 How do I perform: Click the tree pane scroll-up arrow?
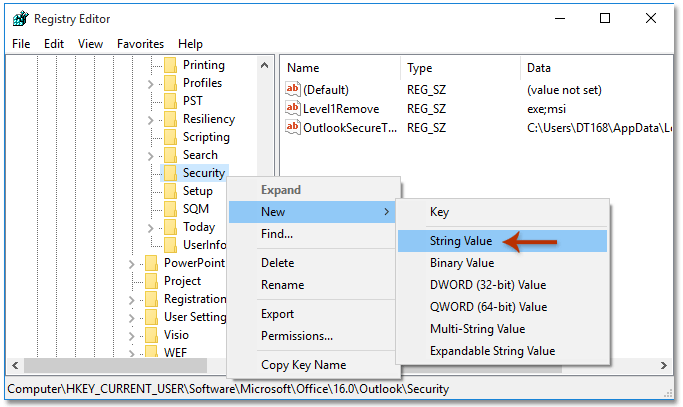[265, 65]
